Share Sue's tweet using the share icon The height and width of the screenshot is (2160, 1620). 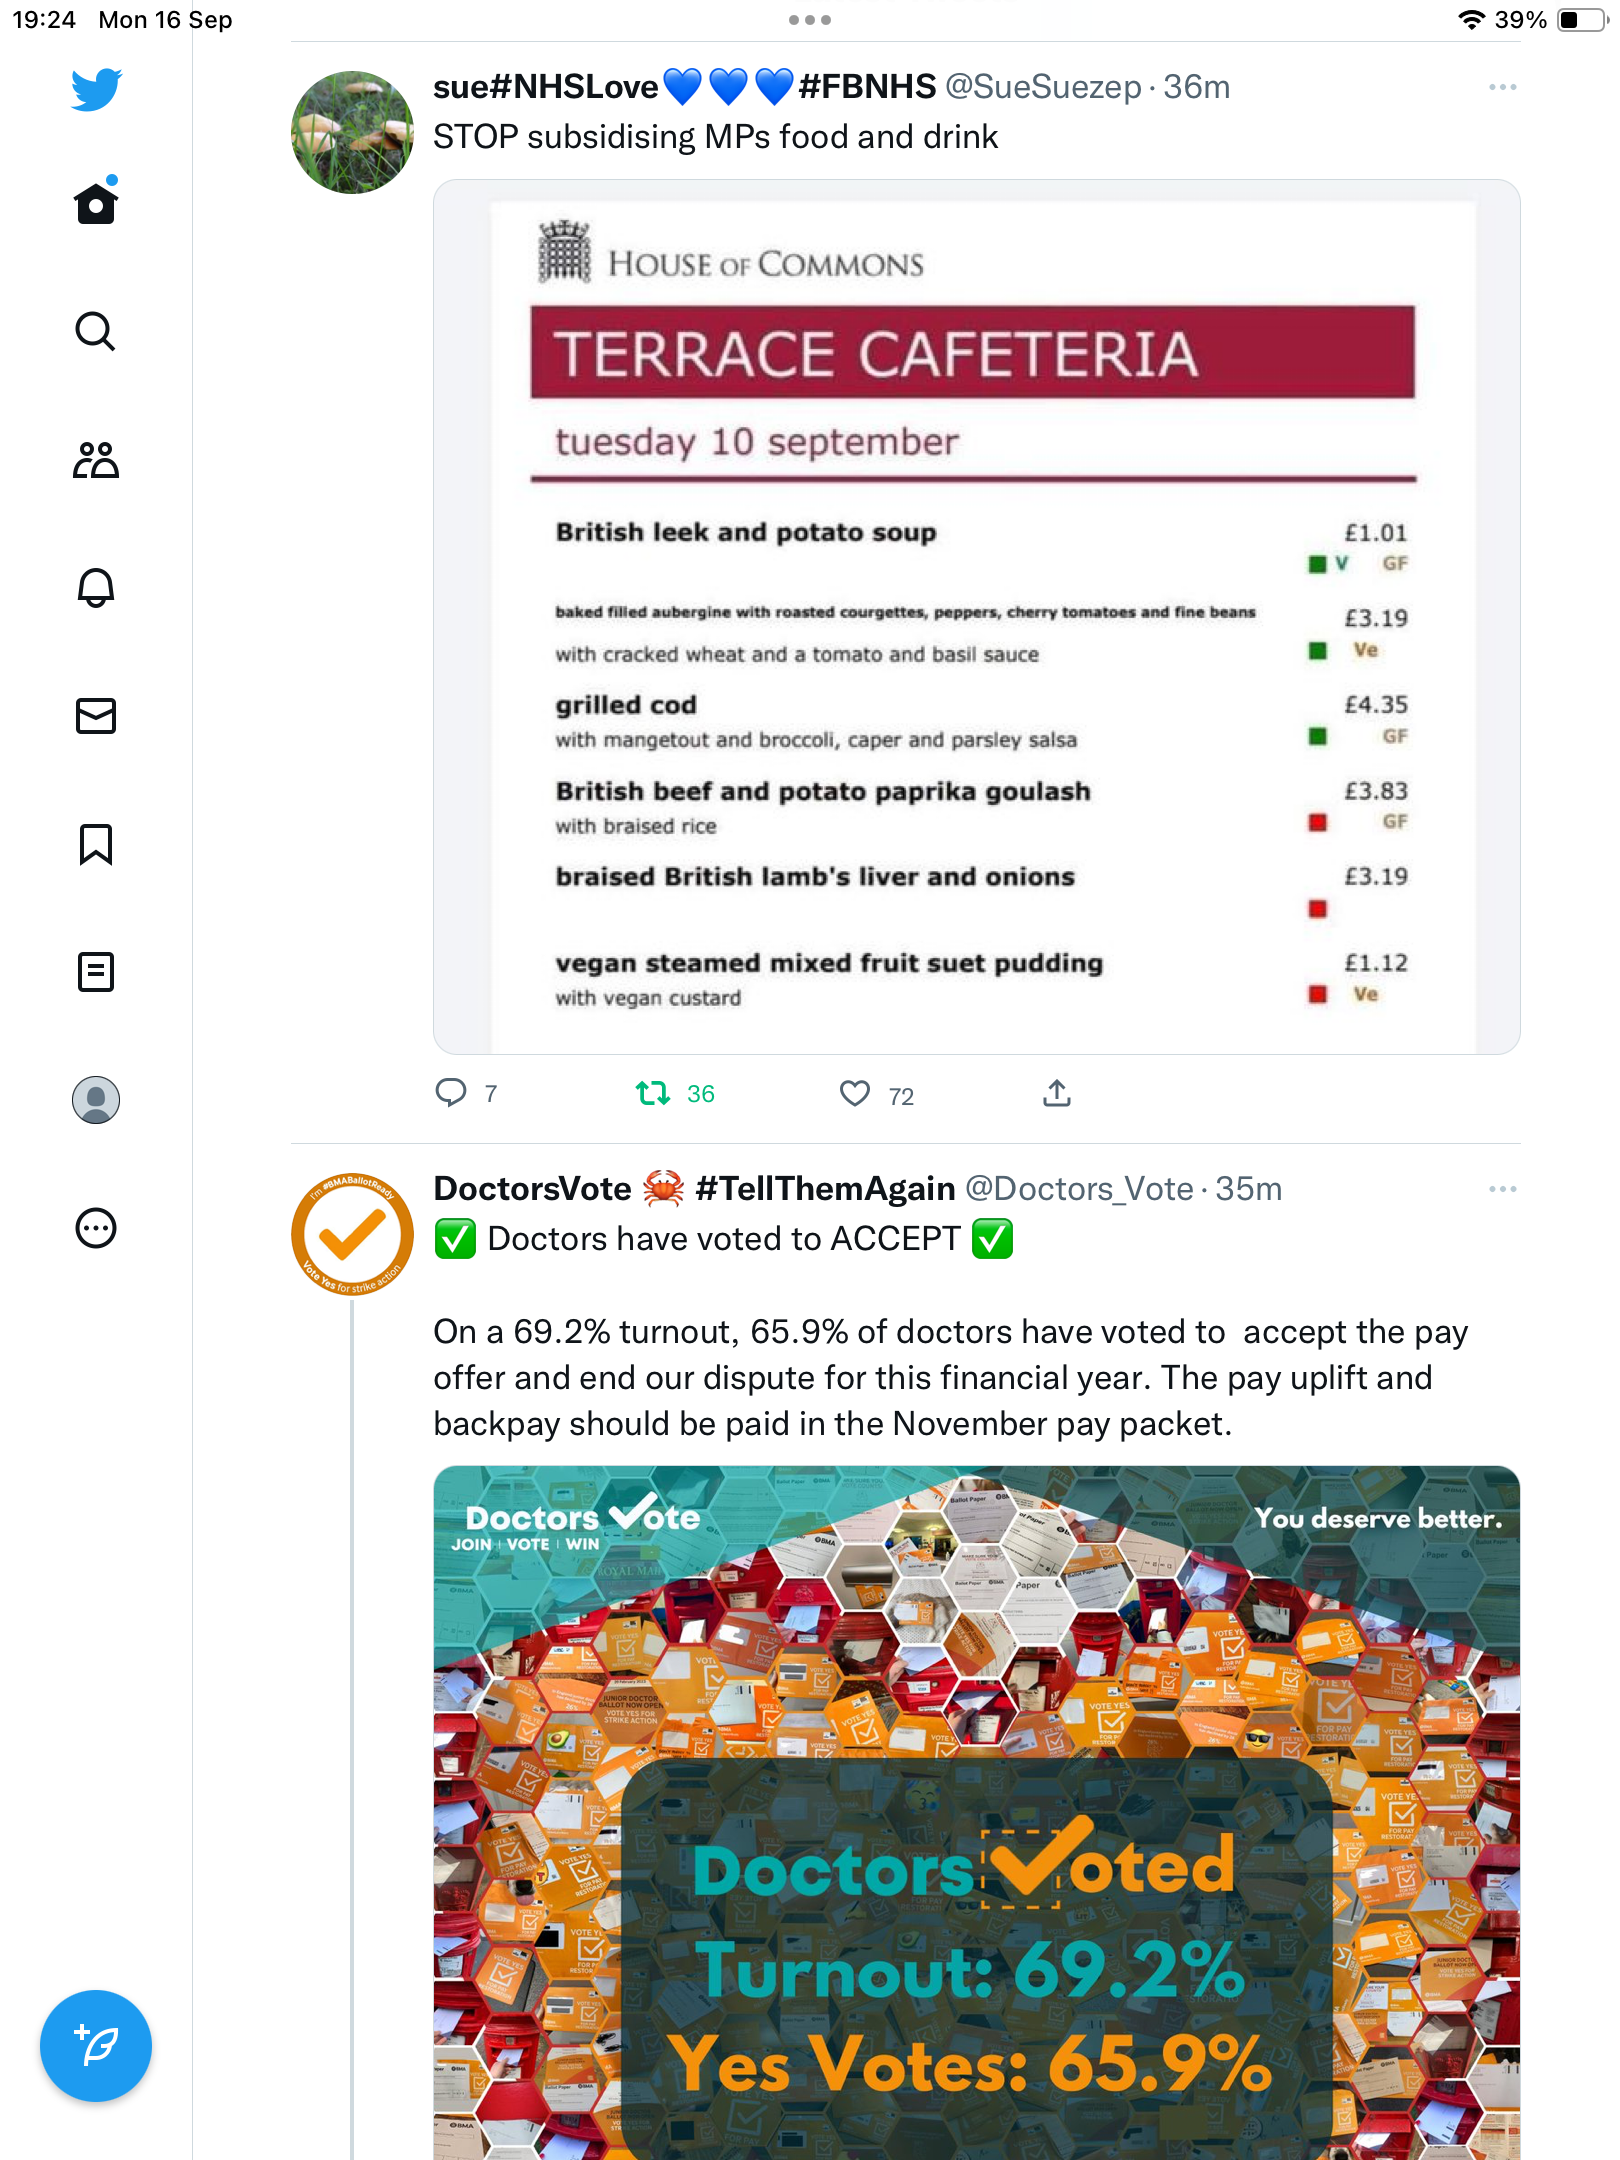click(1057, 1093)
